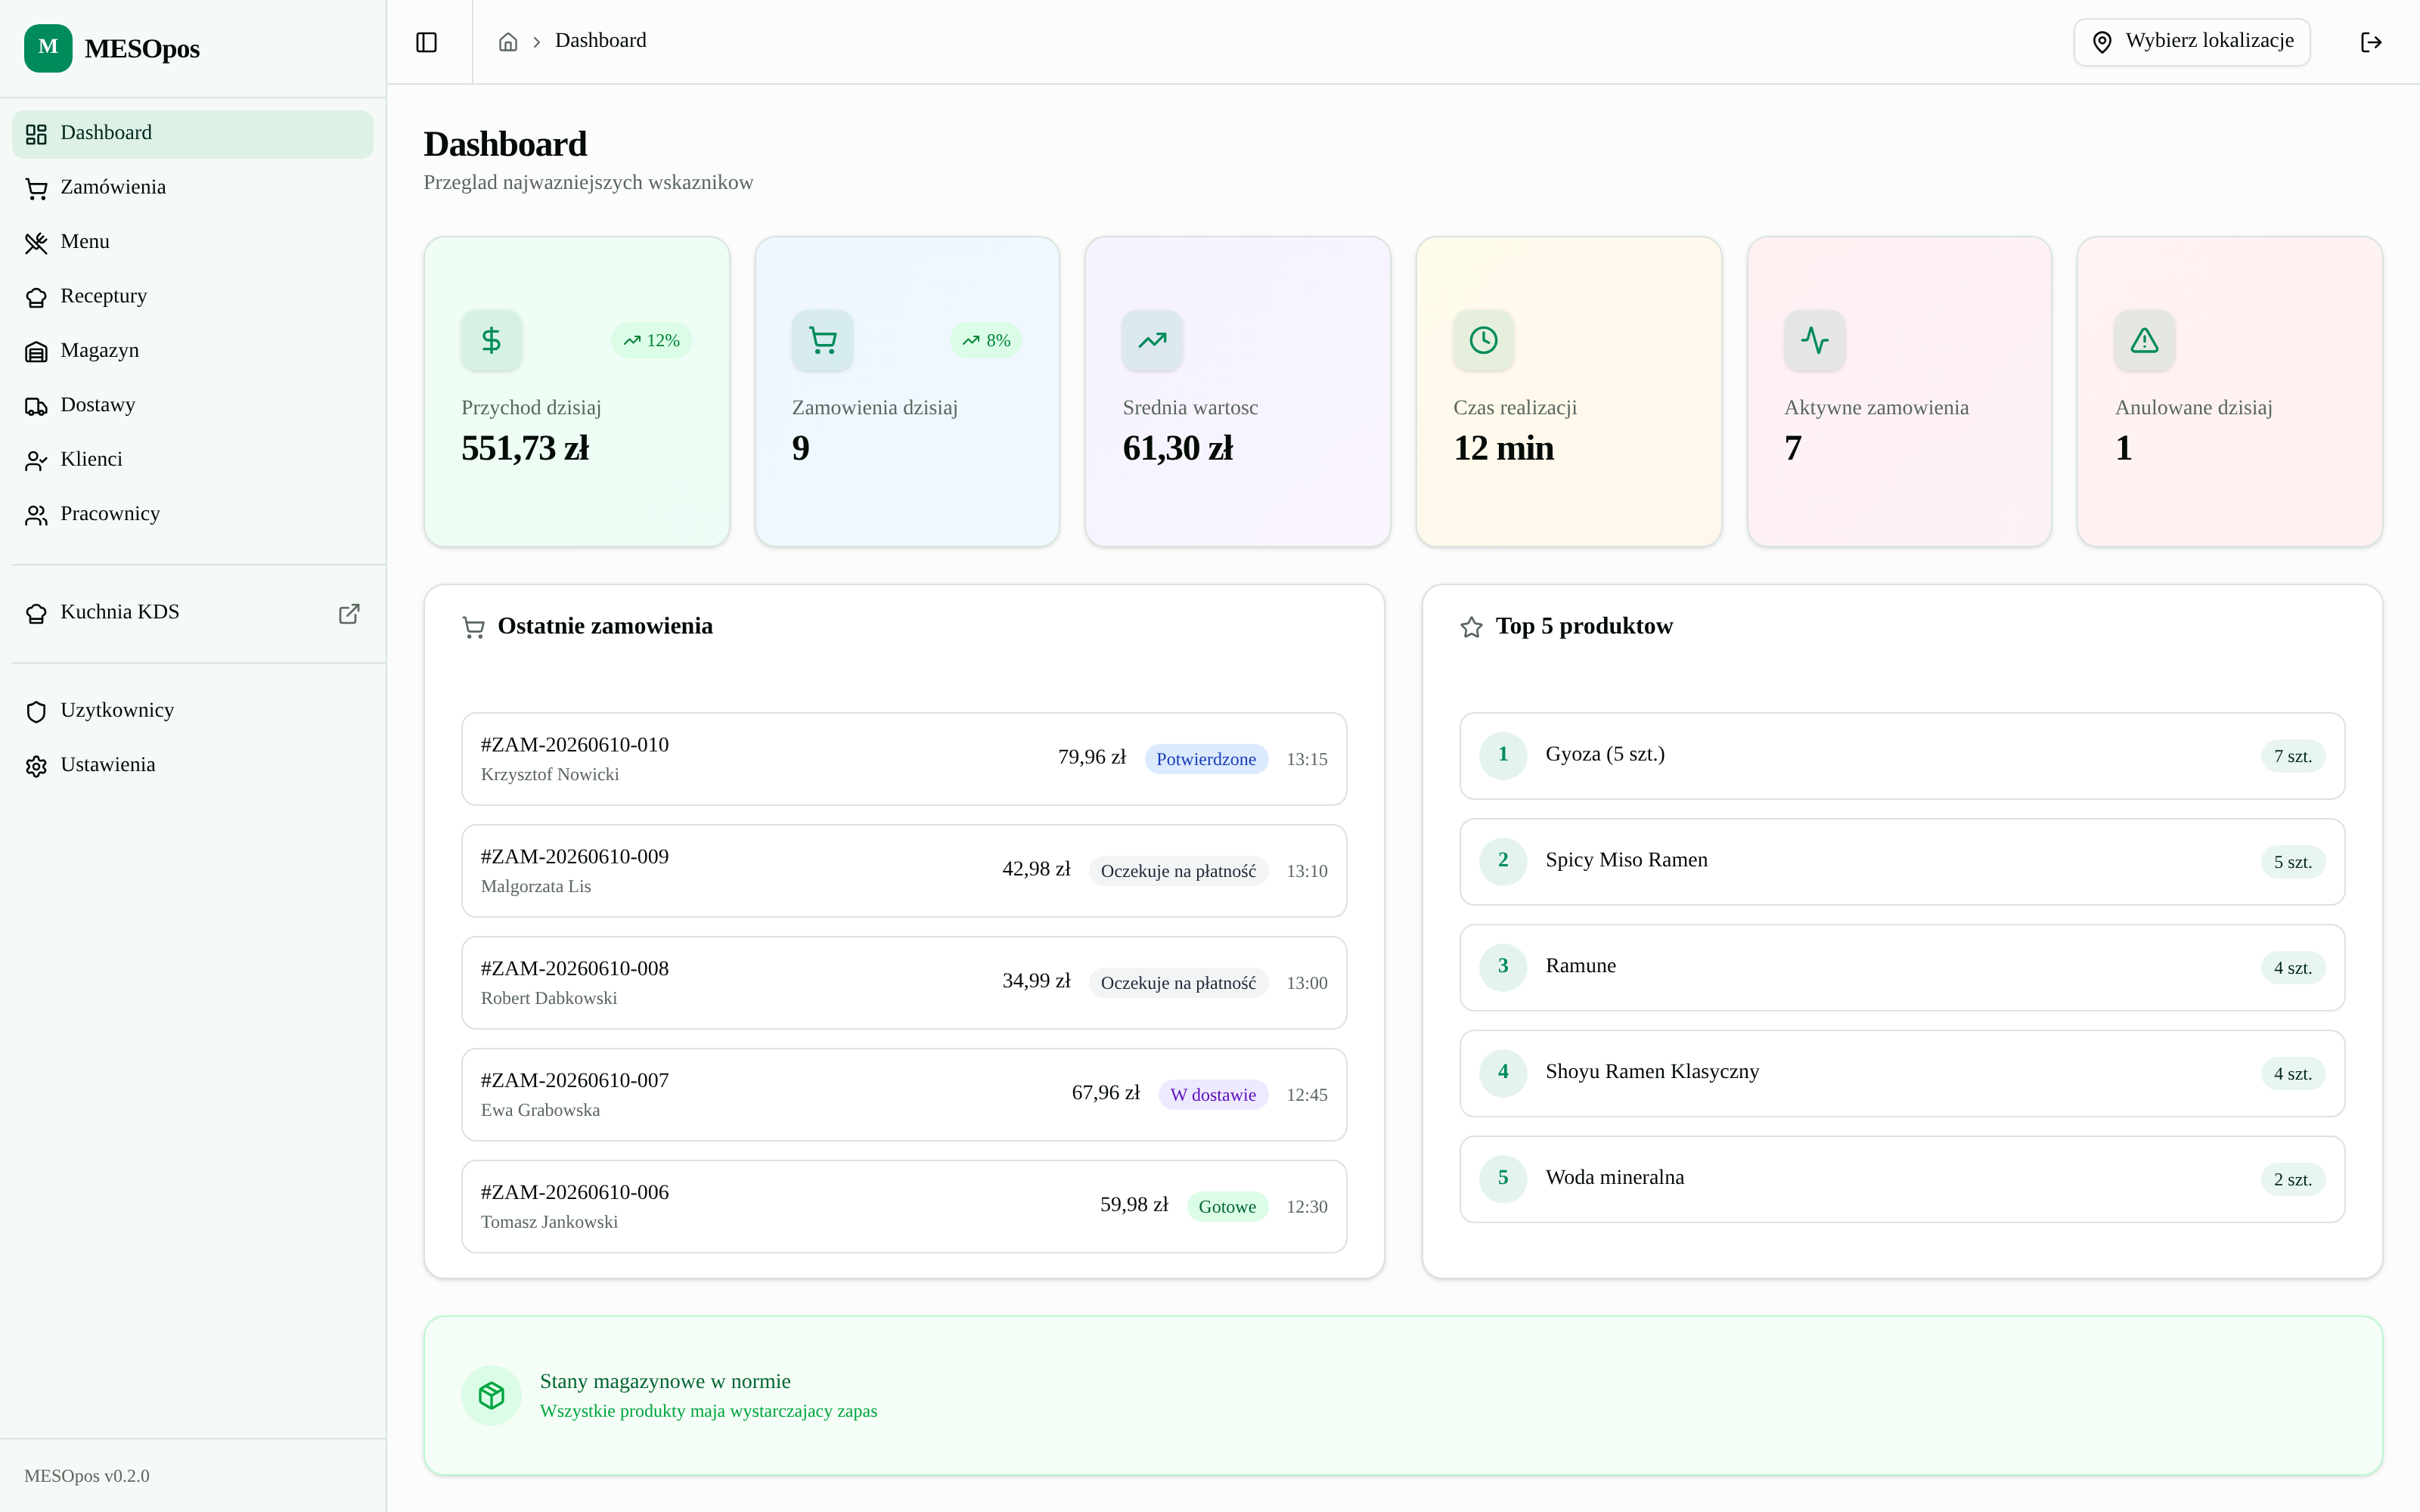Click the Klienci user-check icon

[36, 461]
